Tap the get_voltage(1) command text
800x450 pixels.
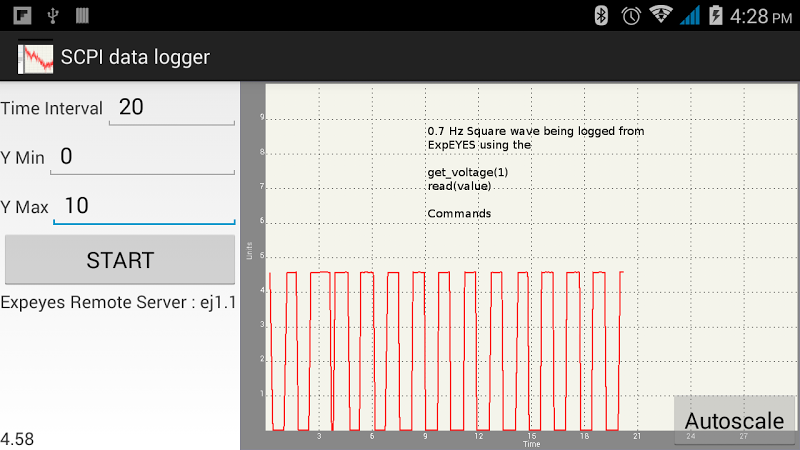468,172
